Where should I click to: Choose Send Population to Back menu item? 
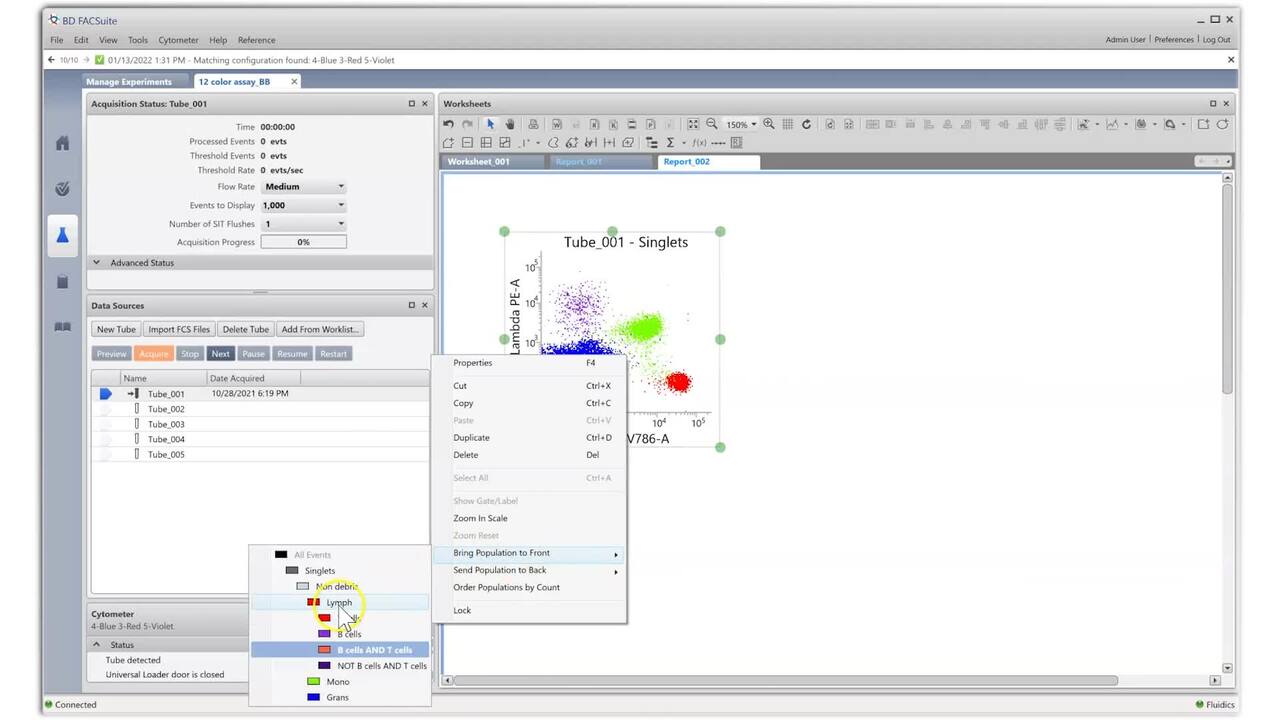[500, 570]
